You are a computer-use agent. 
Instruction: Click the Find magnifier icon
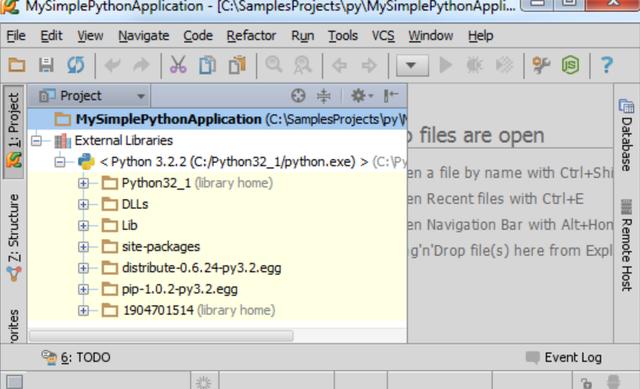coord(273,65)
